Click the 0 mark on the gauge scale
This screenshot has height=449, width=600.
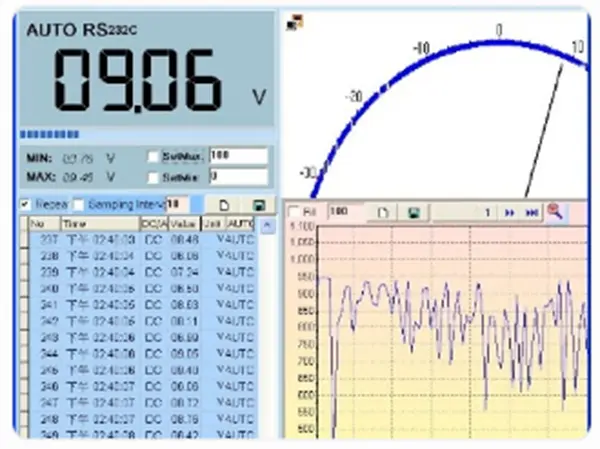pyautogui.click(x=499, y=30)
